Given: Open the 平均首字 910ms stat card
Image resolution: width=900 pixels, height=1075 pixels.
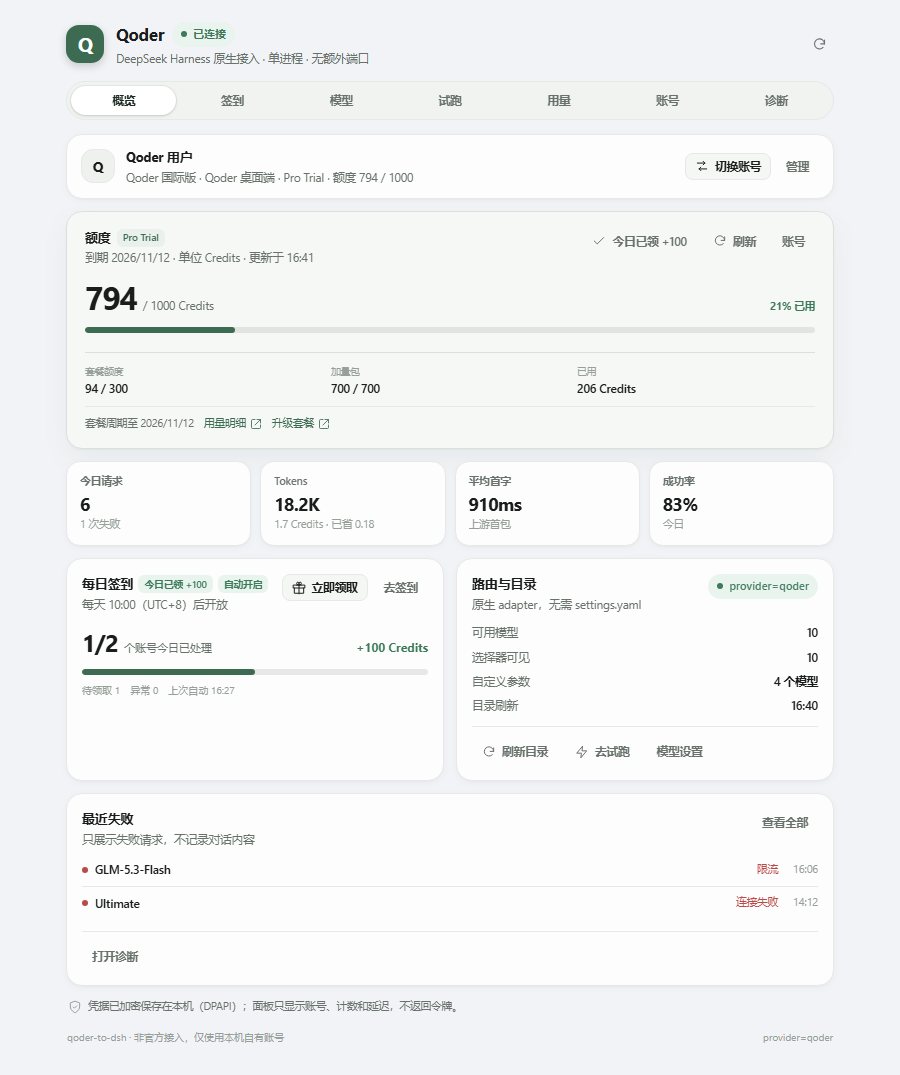Looking at the screenshot, I should point(547,503).
